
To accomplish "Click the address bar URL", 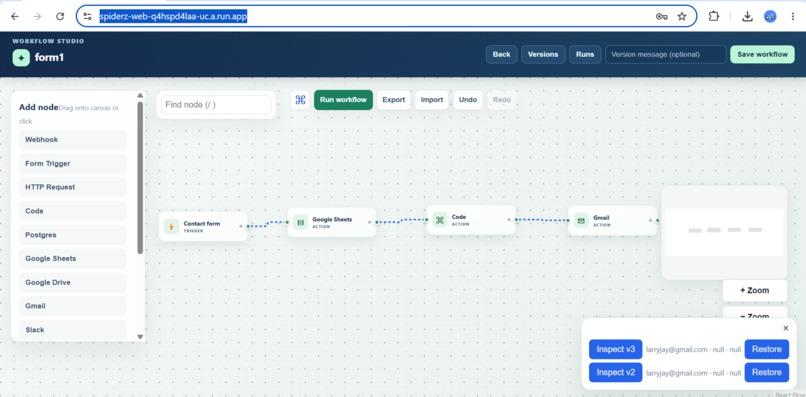I will pyautogui.click(x=173, y=16).
